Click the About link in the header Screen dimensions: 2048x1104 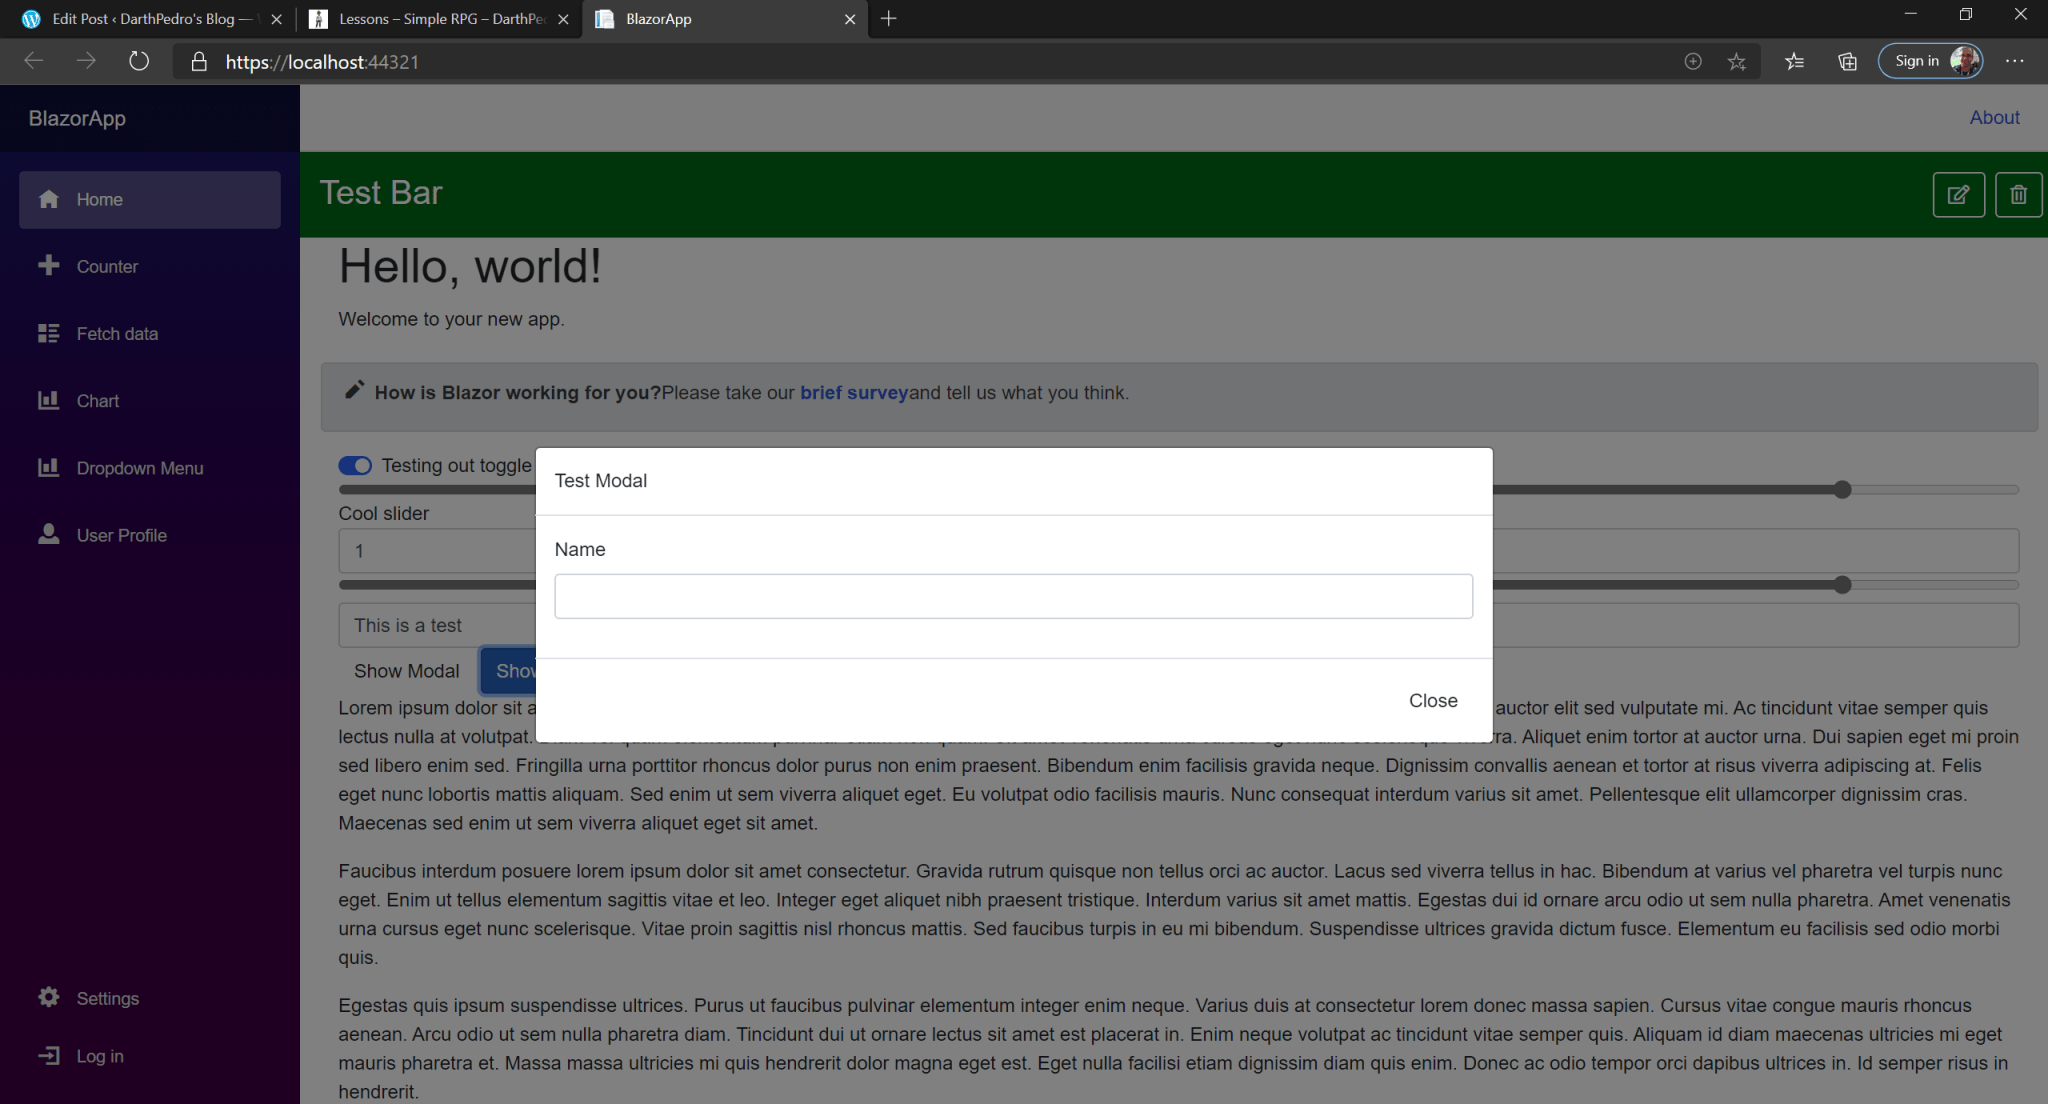coord(1993,118)
